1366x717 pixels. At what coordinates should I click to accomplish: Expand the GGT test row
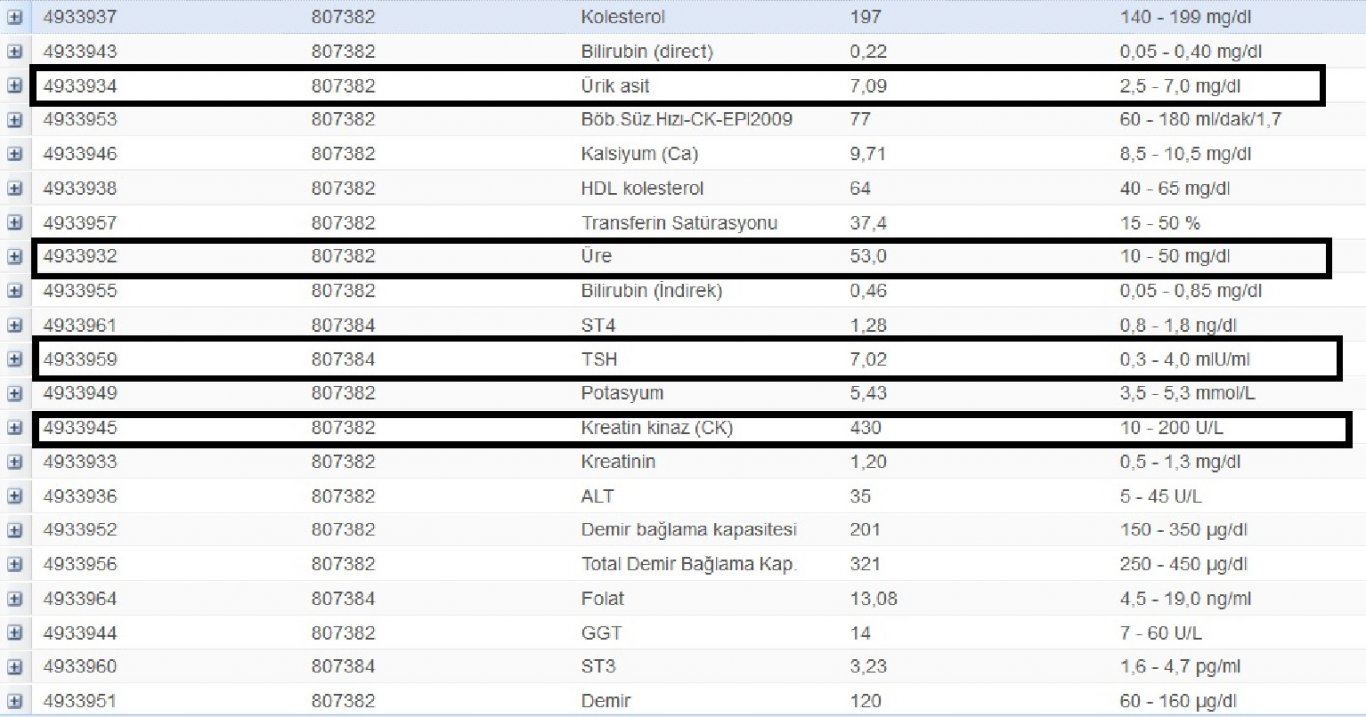pyautogui.click(x=14, y=633)
